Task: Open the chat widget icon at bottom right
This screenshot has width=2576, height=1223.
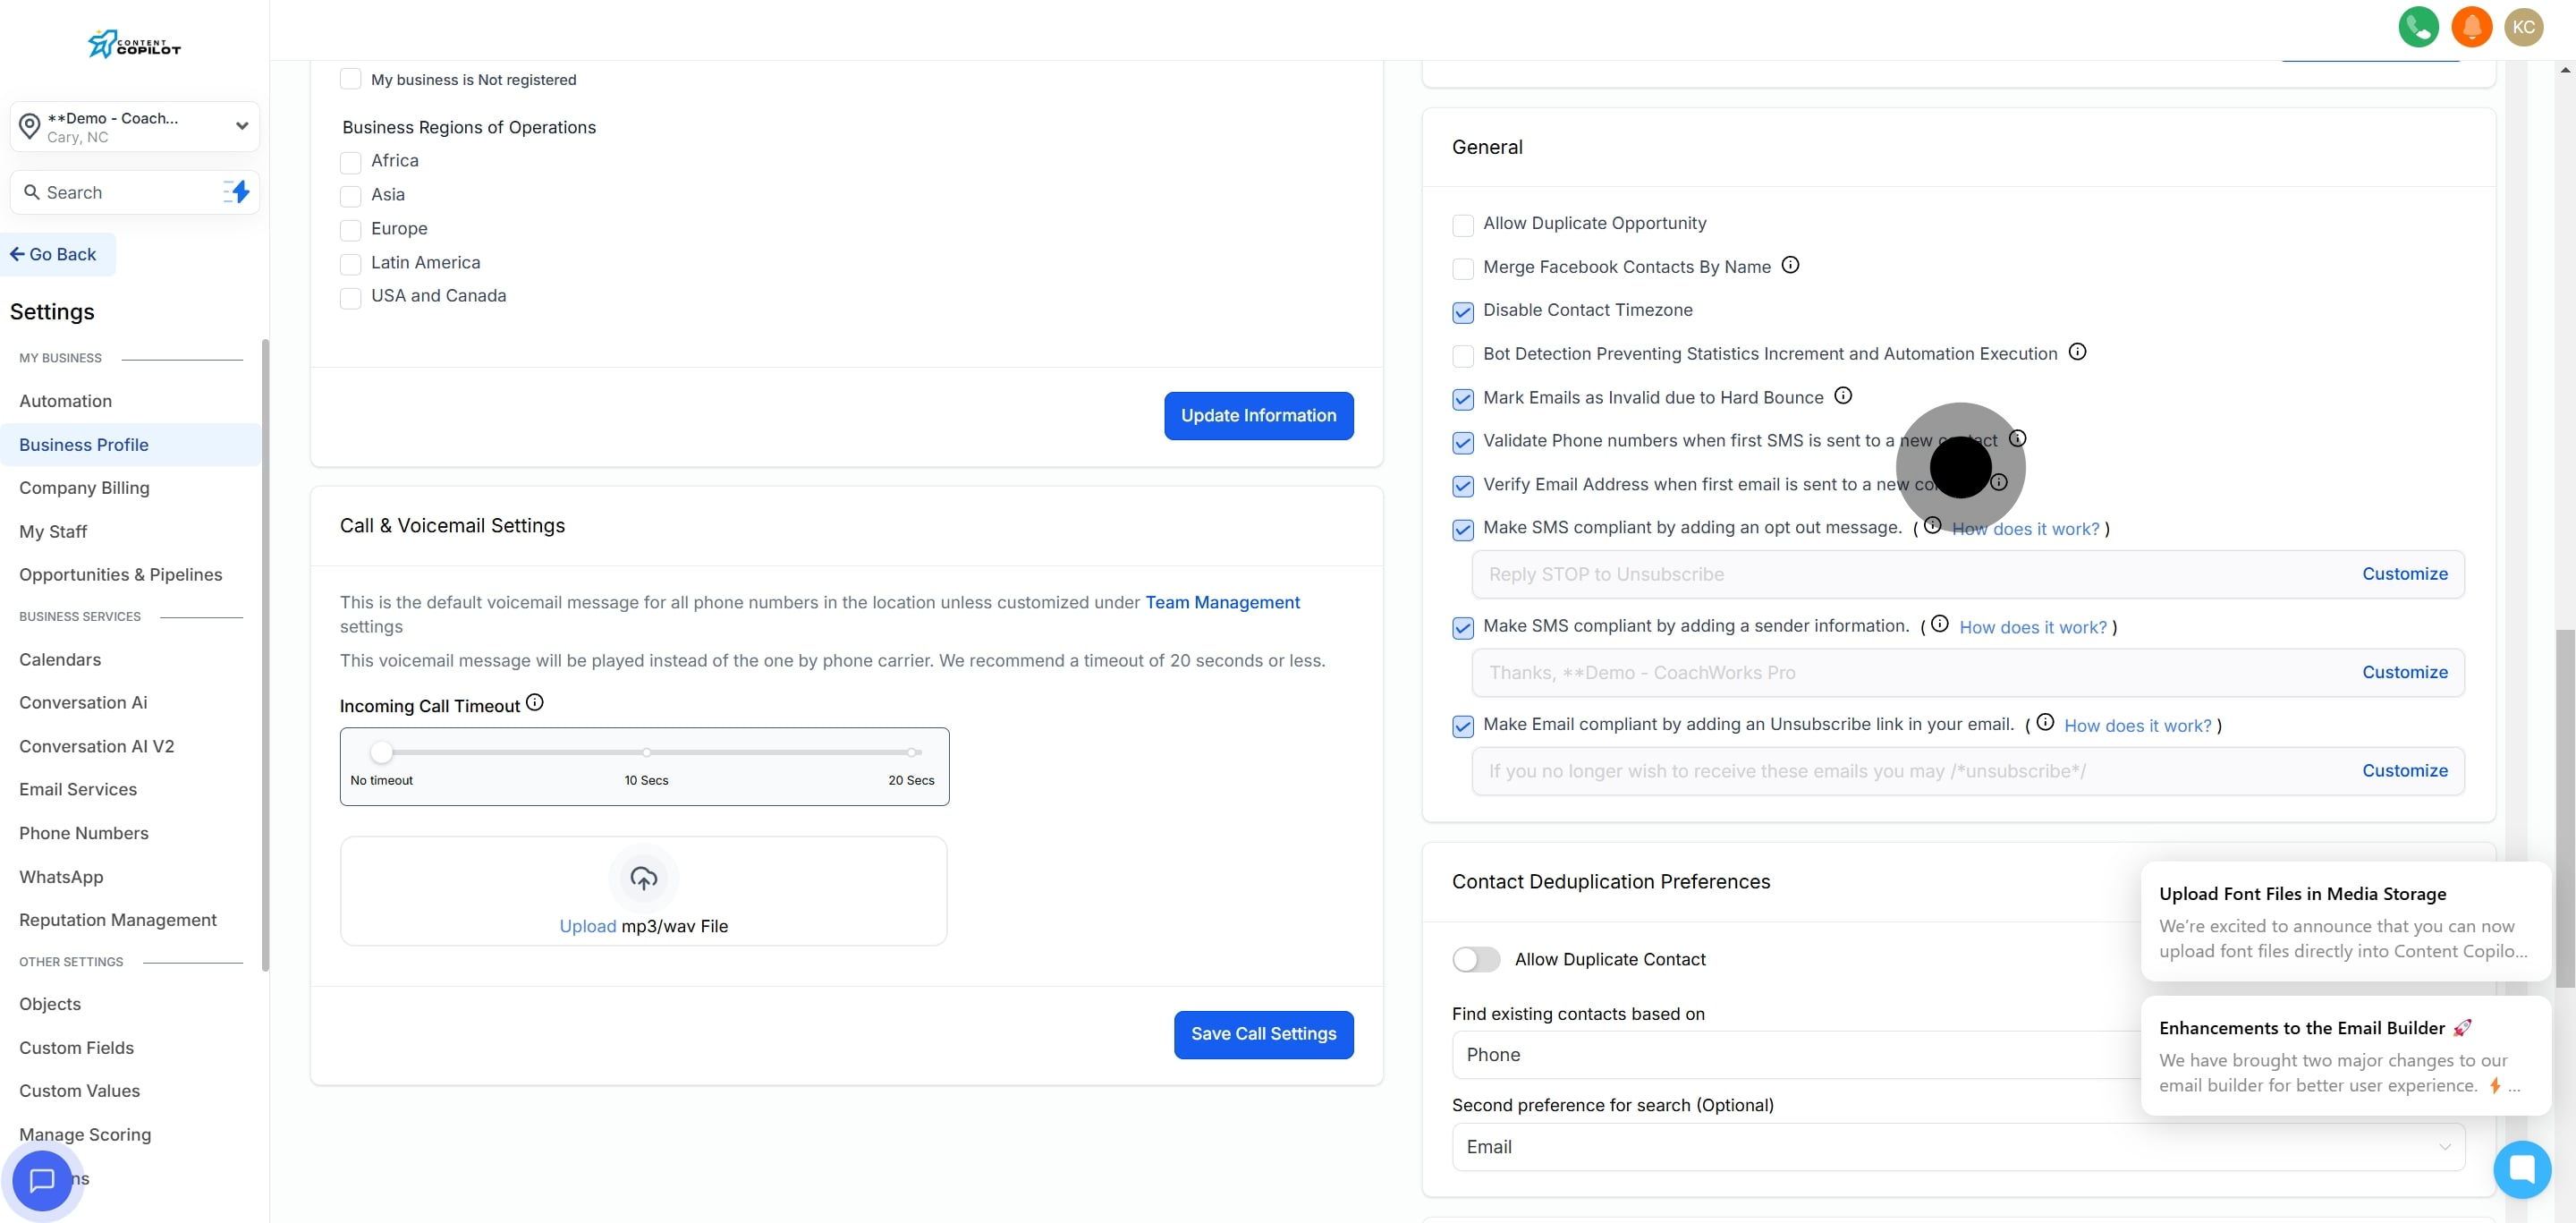Action: coord(2522,1168)
